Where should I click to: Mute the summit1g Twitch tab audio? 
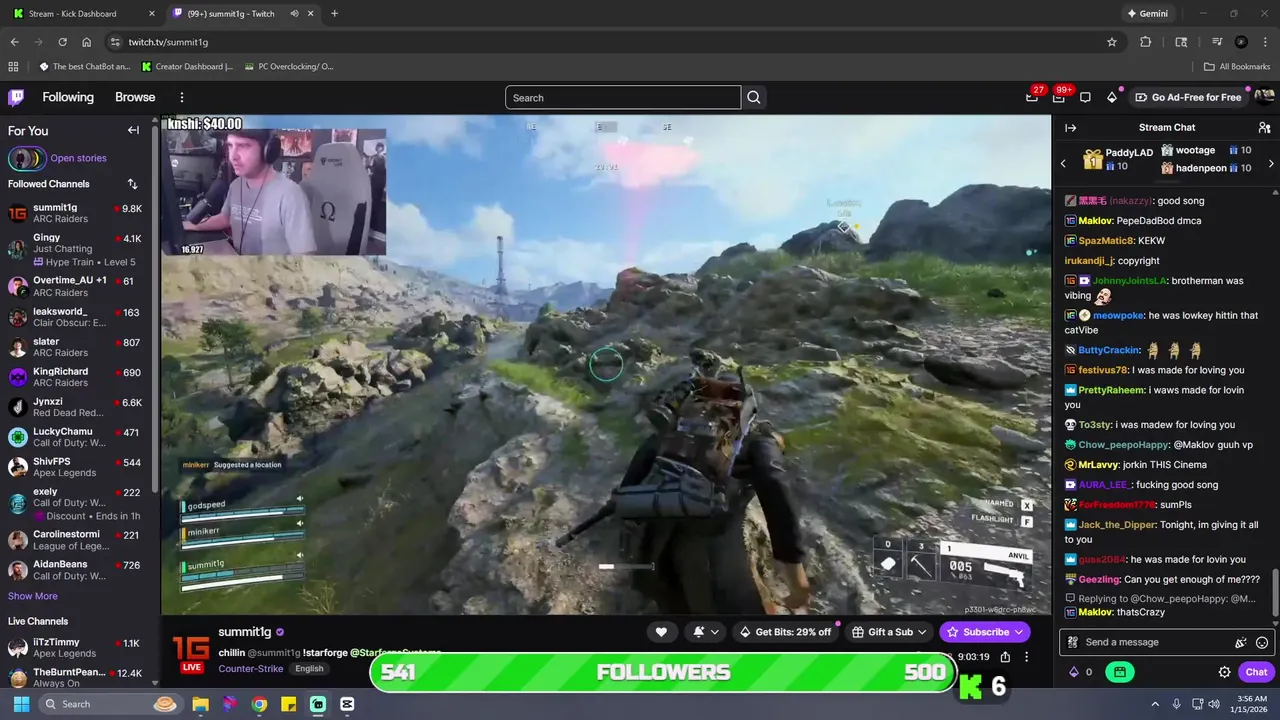tap(295, 14)
